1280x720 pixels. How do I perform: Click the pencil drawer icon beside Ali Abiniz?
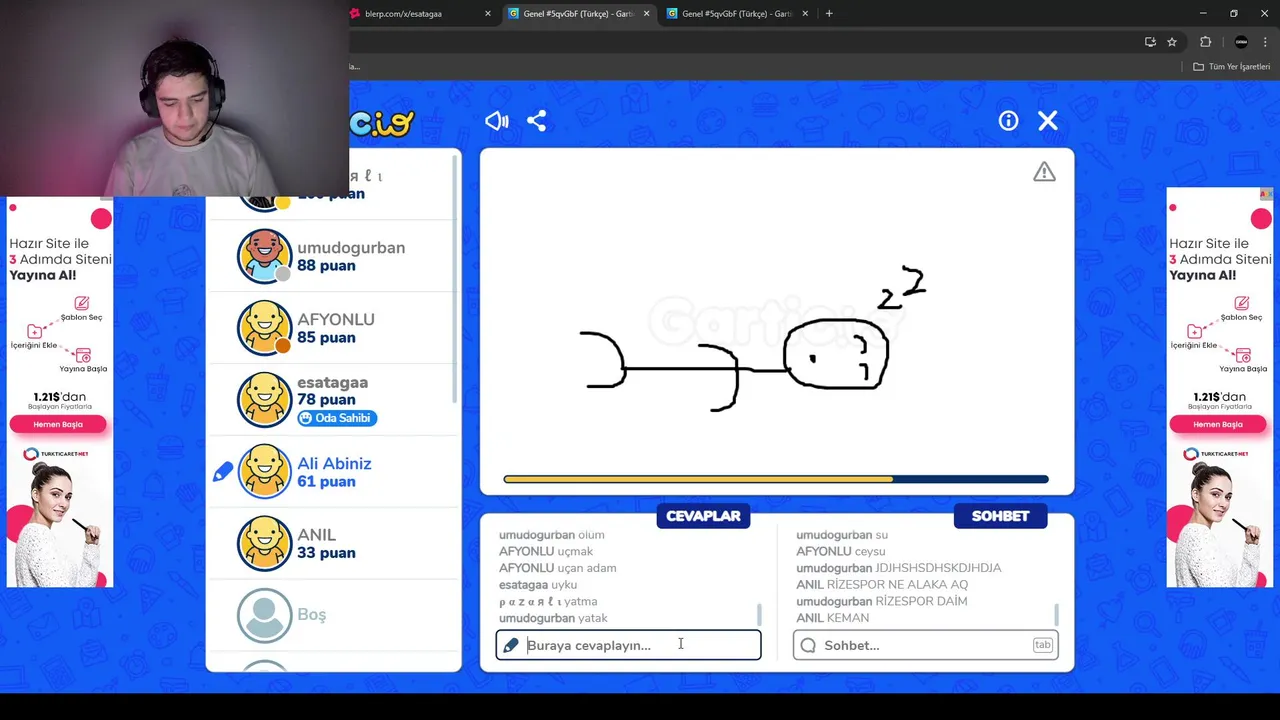222,472
